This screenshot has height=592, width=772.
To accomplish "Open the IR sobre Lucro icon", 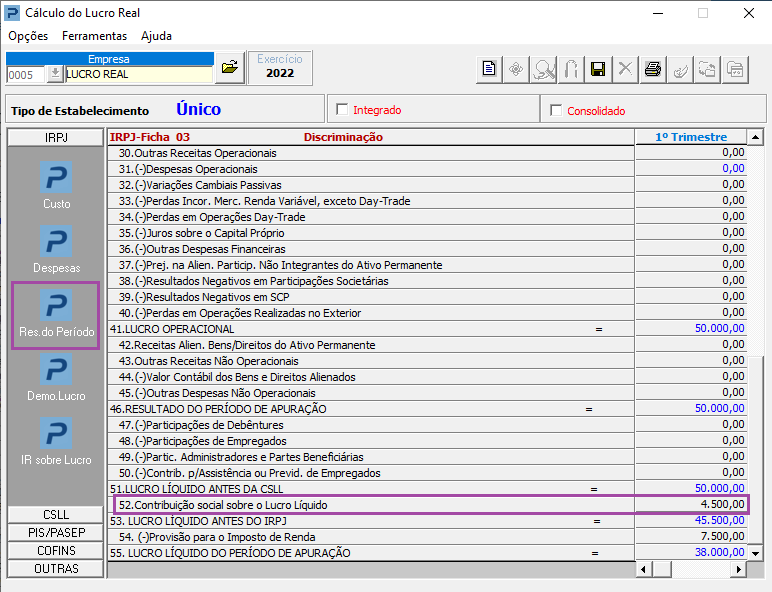I will (56, 441).
